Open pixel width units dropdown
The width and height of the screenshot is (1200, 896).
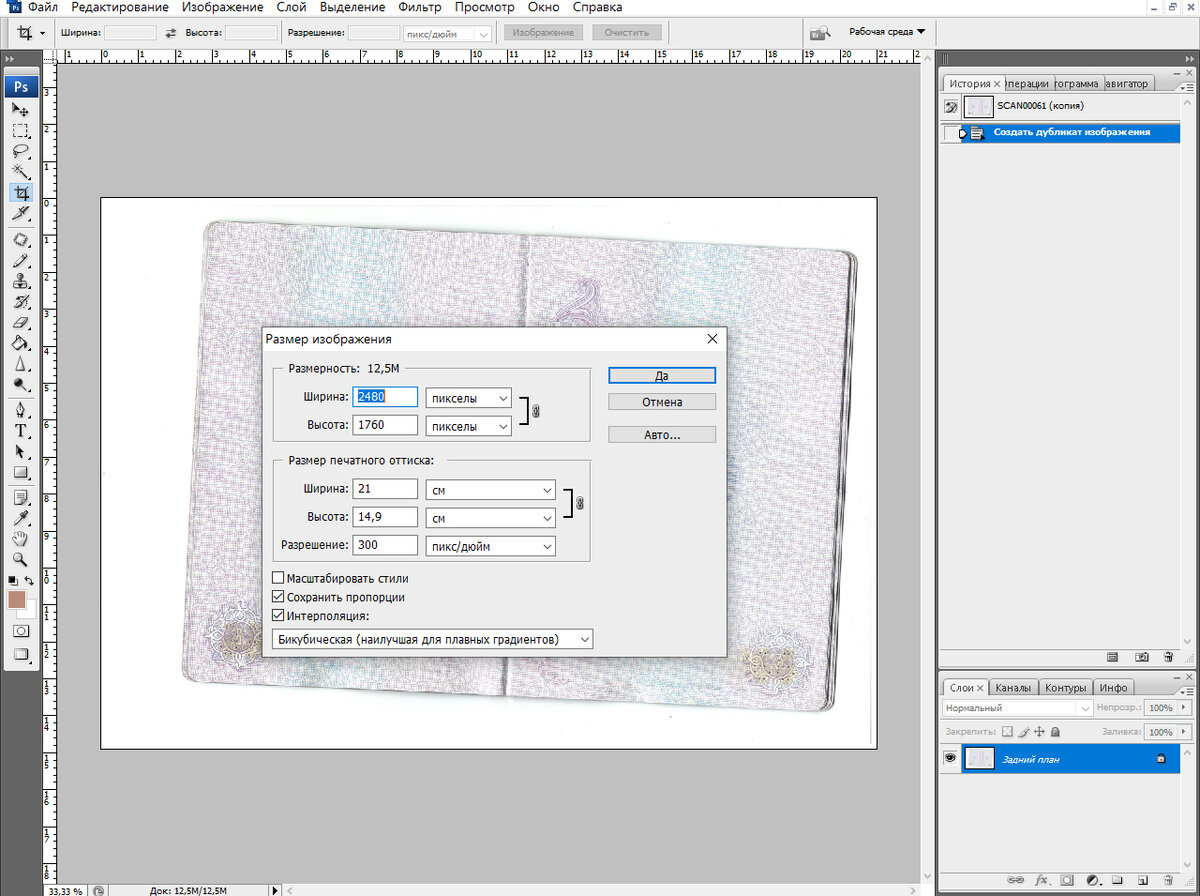469,398
